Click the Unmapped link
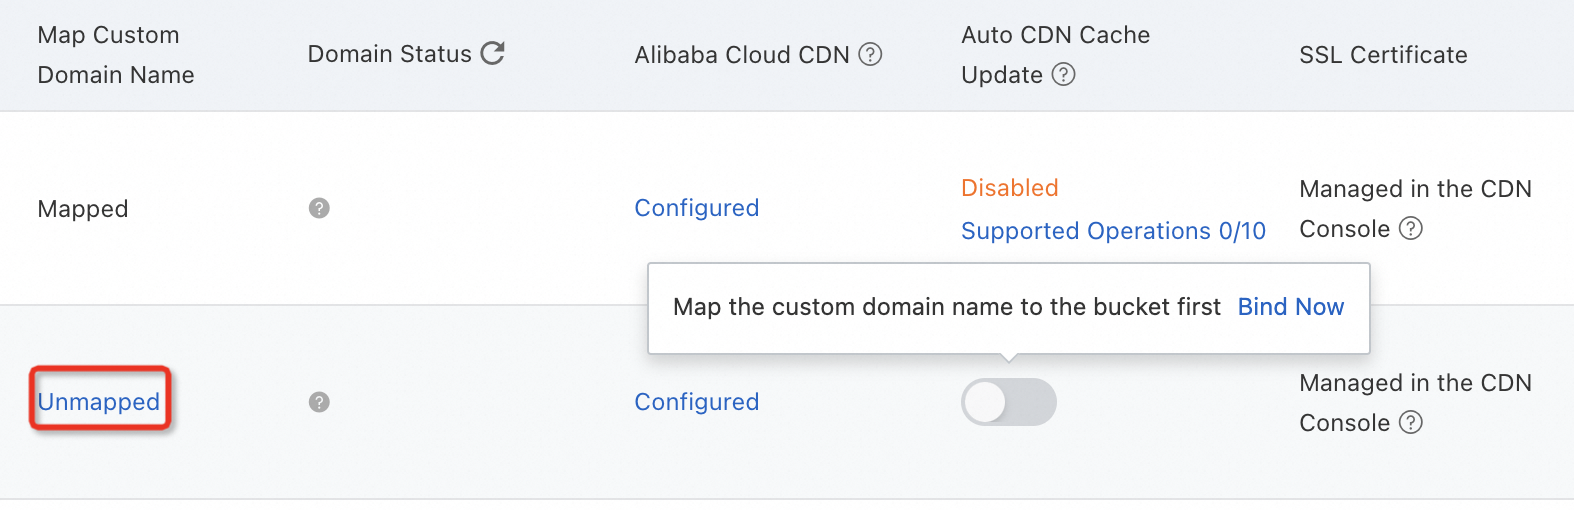The image size is (1574, 510). tap(99, 402)
